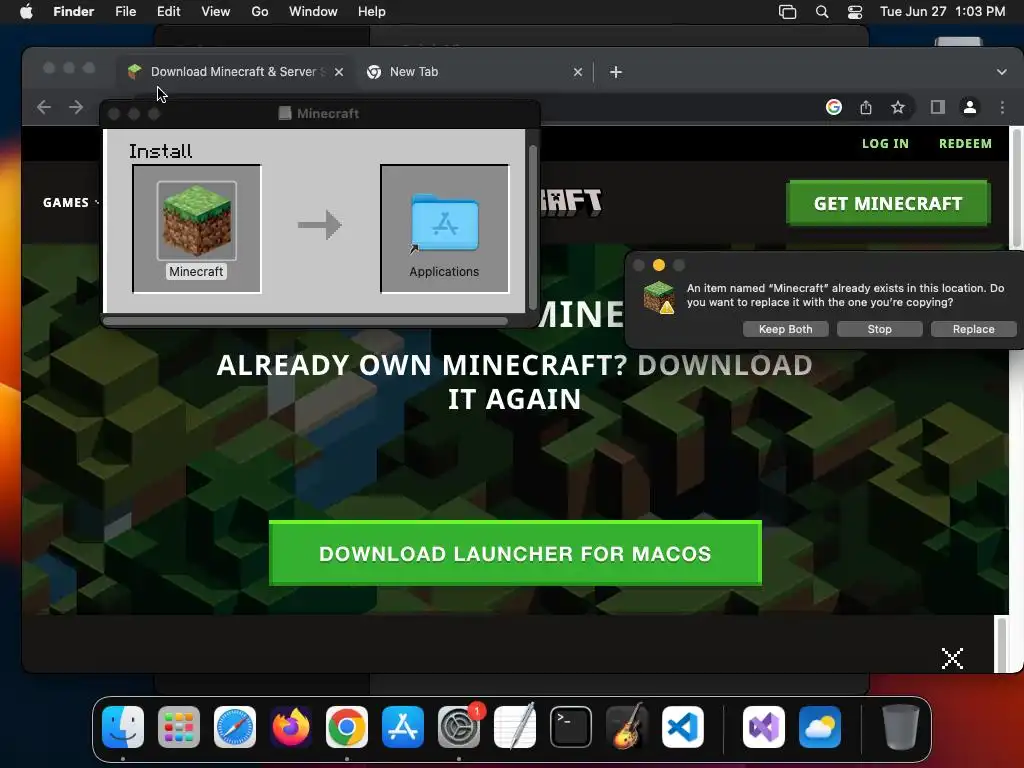Open Chrome profile menu

(x=970, y=107)
